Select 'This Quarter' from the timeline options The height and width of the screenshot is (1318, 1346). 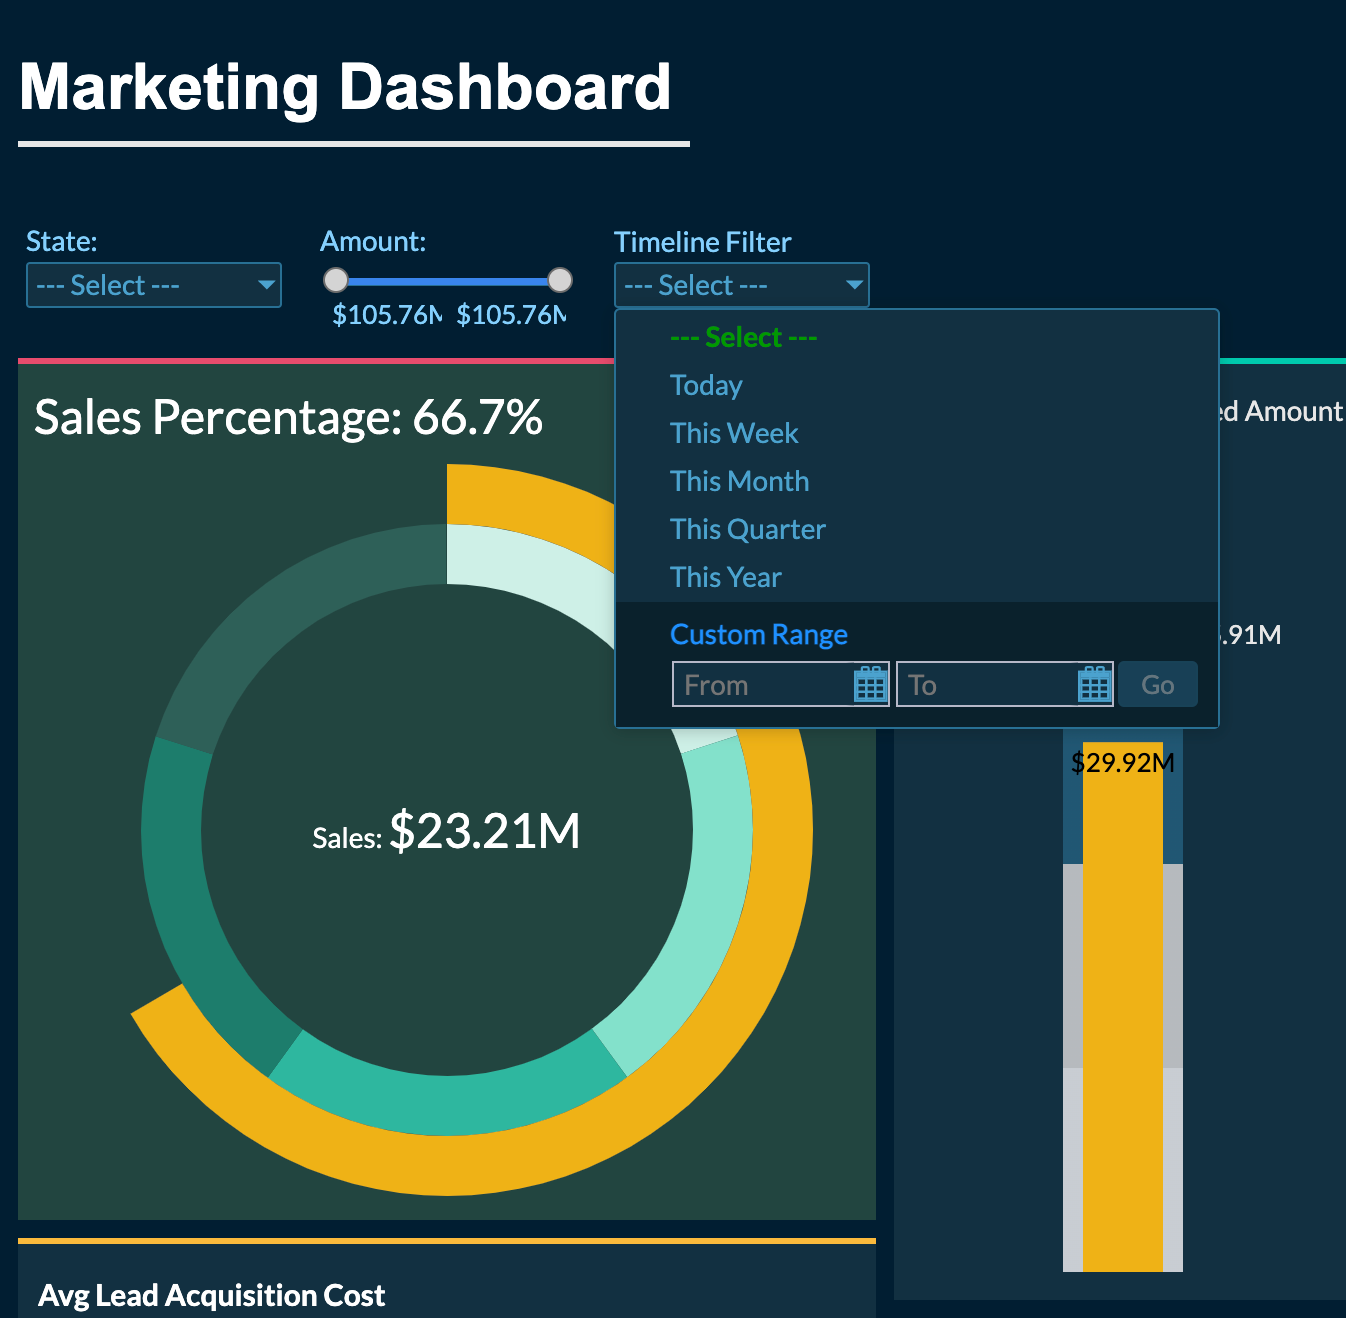click(747, 529)
